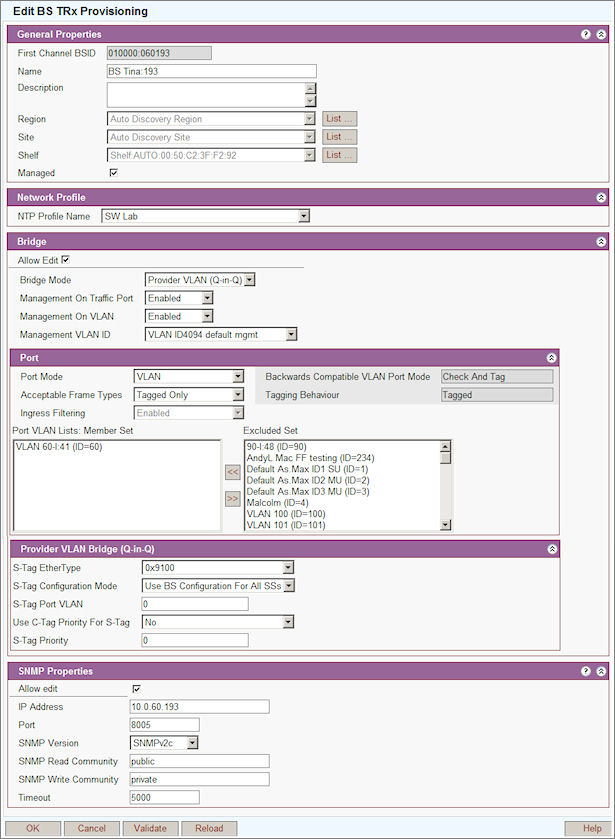
Task: Click the IP Address input field
Action: pyautogui.click(x=199, y=707)
